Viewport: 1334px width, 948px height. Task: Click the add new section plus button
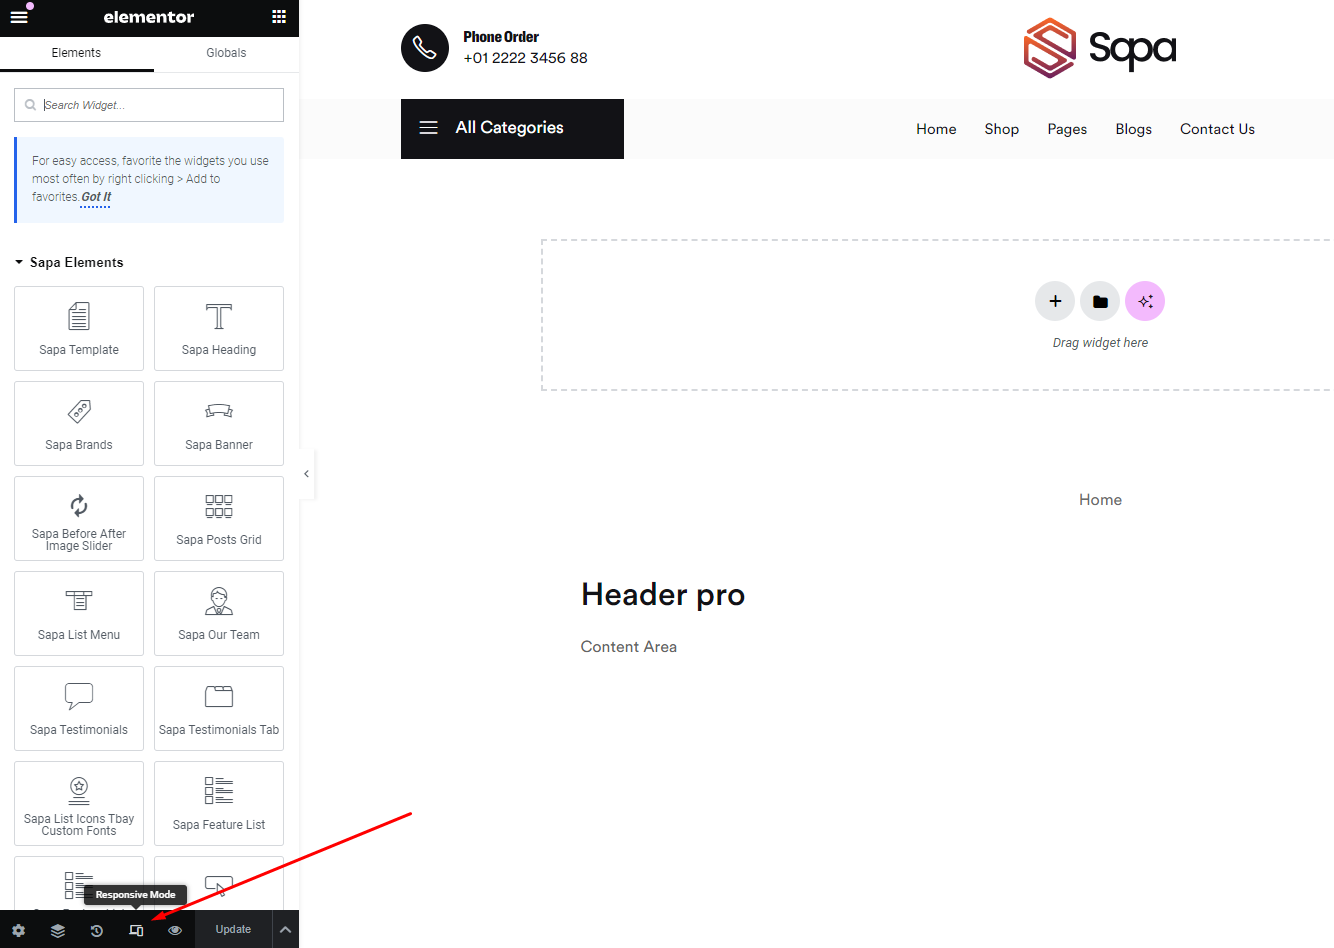click(x=1055, y=301)
